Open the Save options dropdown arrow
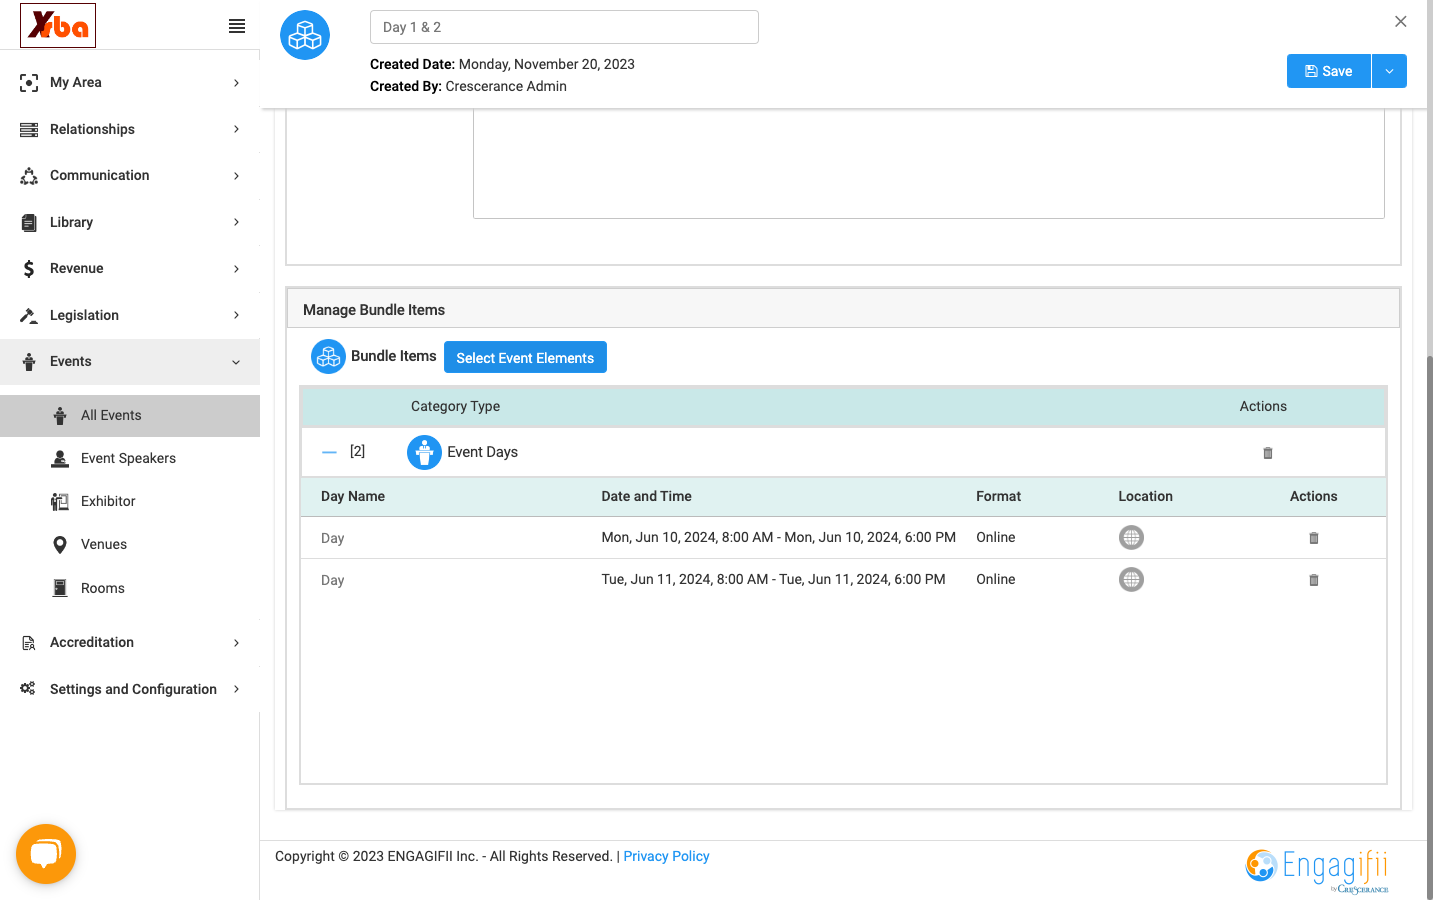 tap(1389, 71)
